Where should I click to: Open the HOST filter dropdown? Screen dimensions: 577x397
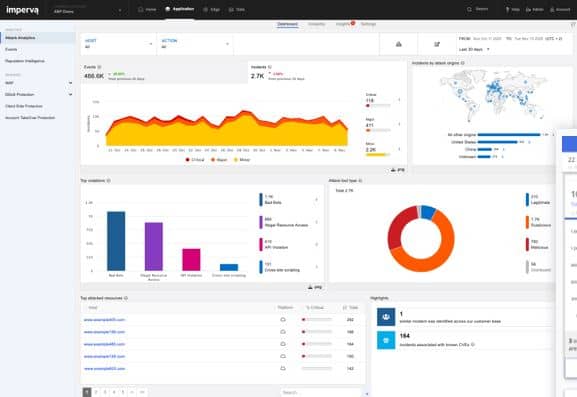tap(118, 44)
